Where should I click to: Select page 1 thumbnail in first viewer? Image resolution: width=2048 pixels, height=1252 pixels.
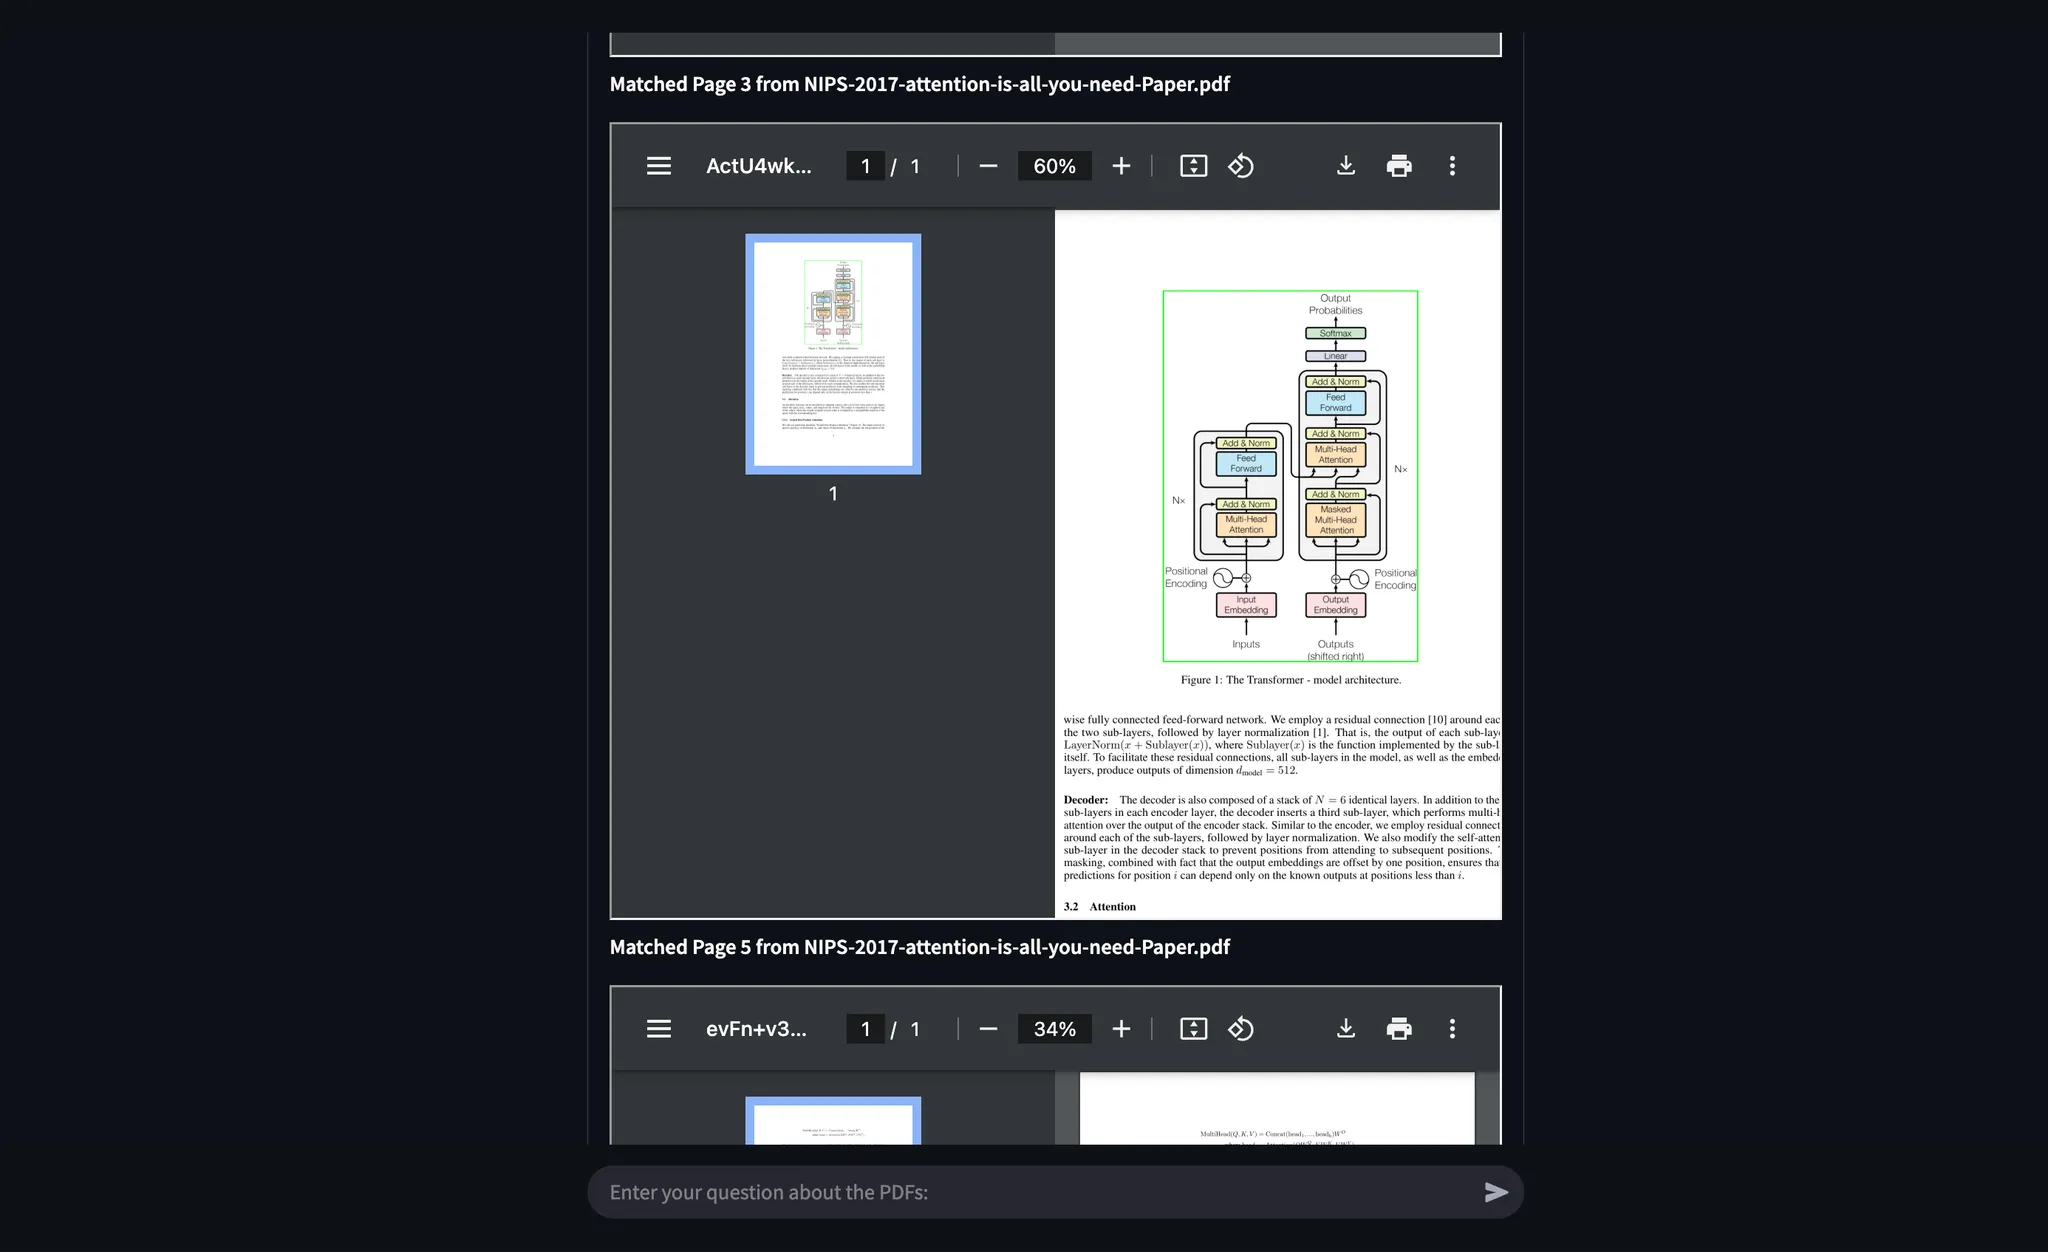[833, 354]
